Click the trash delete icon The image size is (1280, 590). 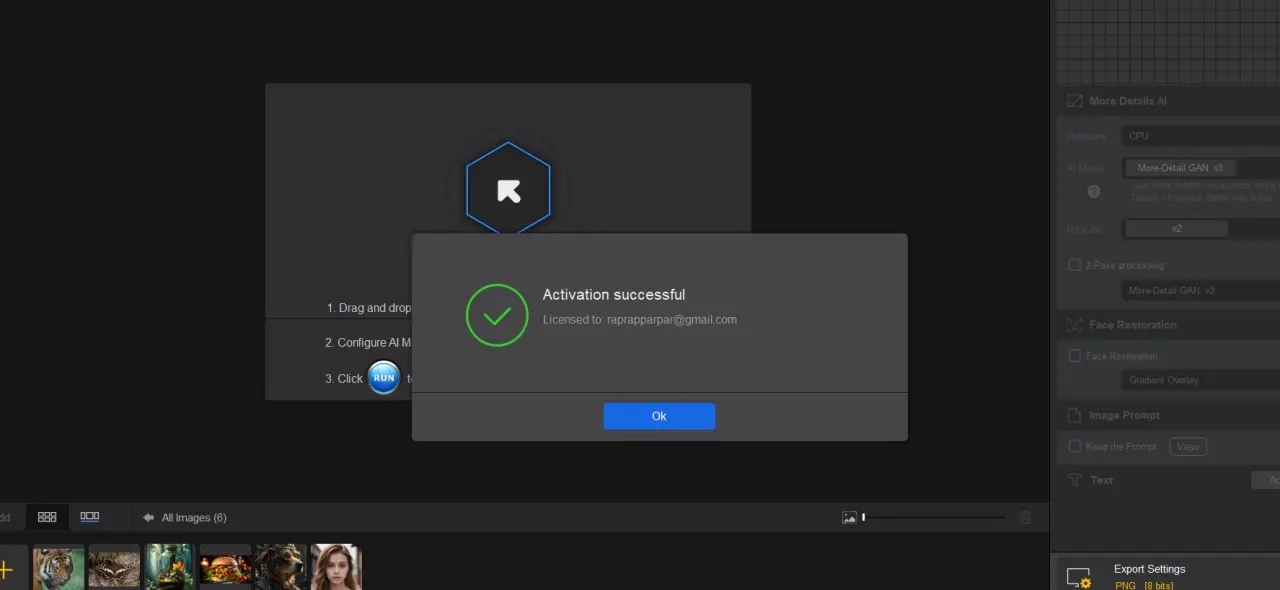(1025, 517)
